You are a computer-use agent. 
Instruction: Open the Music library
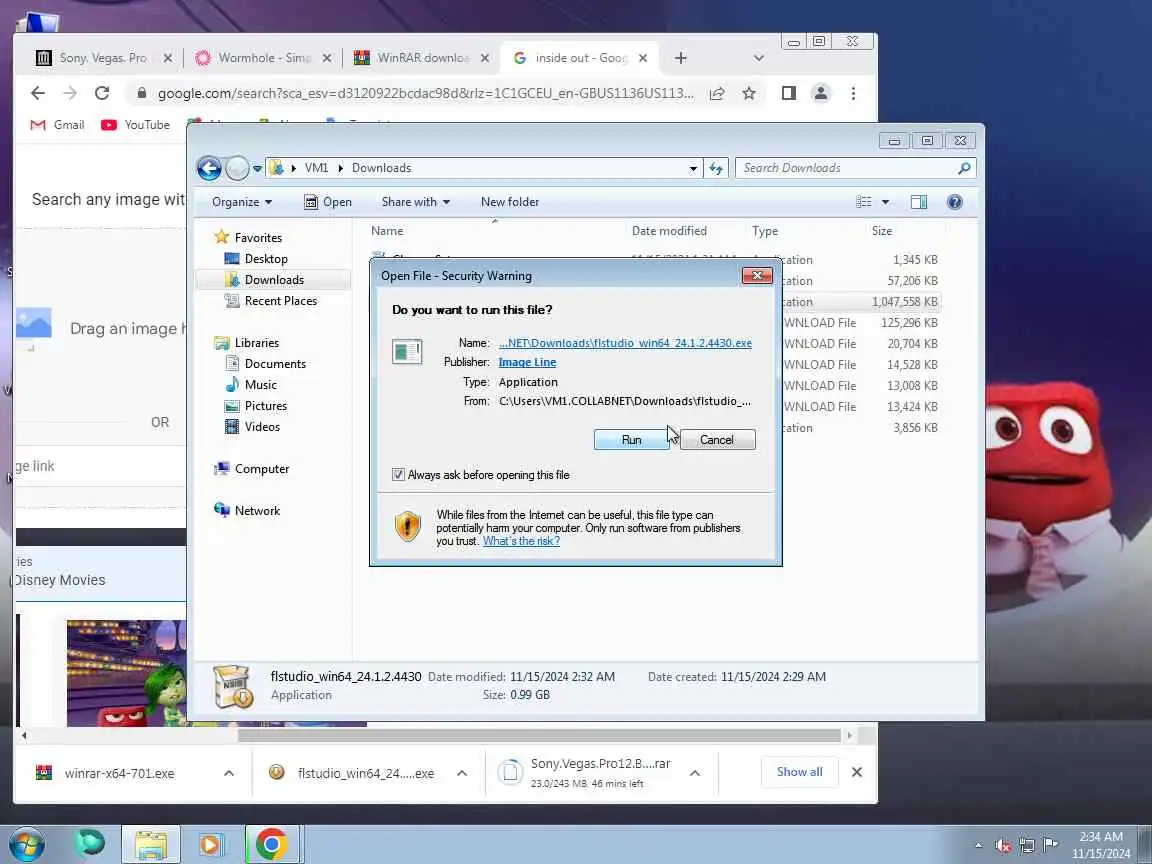(260, 385)
